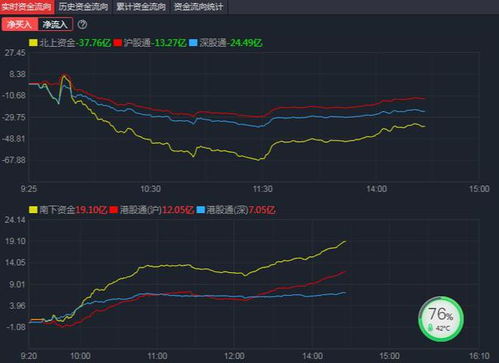
Task: Select the 南下资金 19.10亿 legend label
Action: tap(73, 210)
